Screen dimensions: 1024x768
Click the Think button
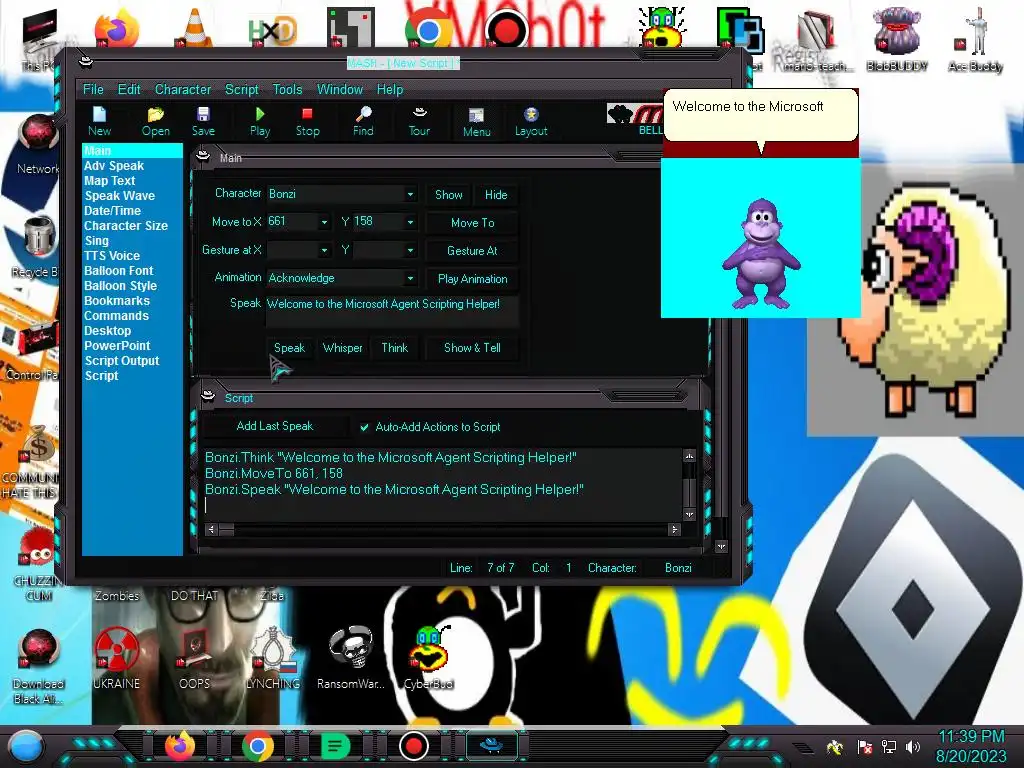[x=394, y=348]
